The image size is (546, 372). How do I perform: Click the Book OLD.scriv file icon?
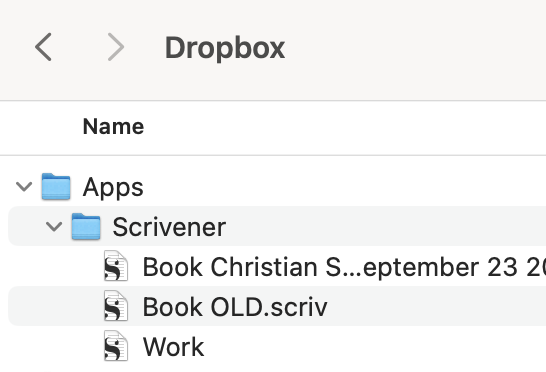click(x=116, y=306)
